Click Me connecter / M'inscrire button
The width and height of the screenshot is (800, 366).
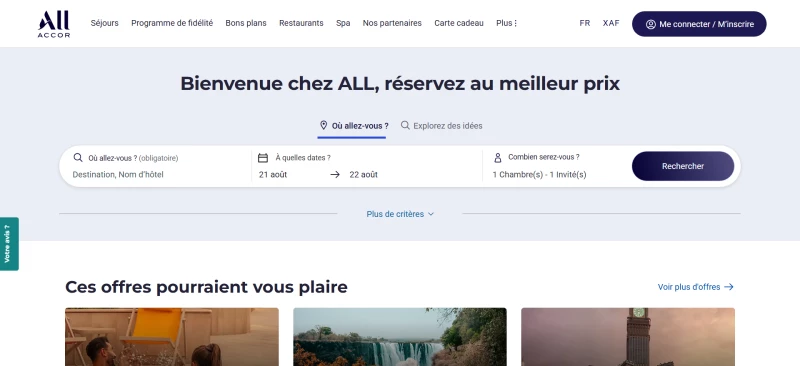(699, 24)
